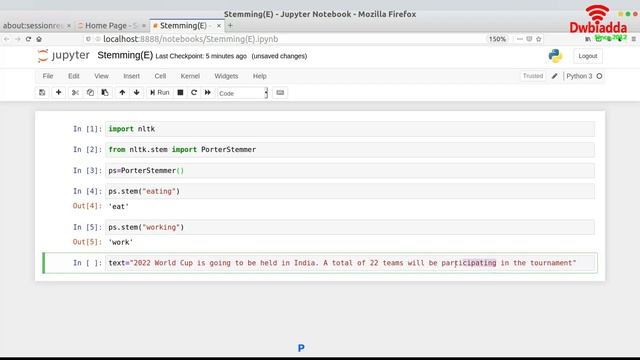Save notebook with the floppy disk icon
Viewport: 640px width, 360px height.
(42, 93)
